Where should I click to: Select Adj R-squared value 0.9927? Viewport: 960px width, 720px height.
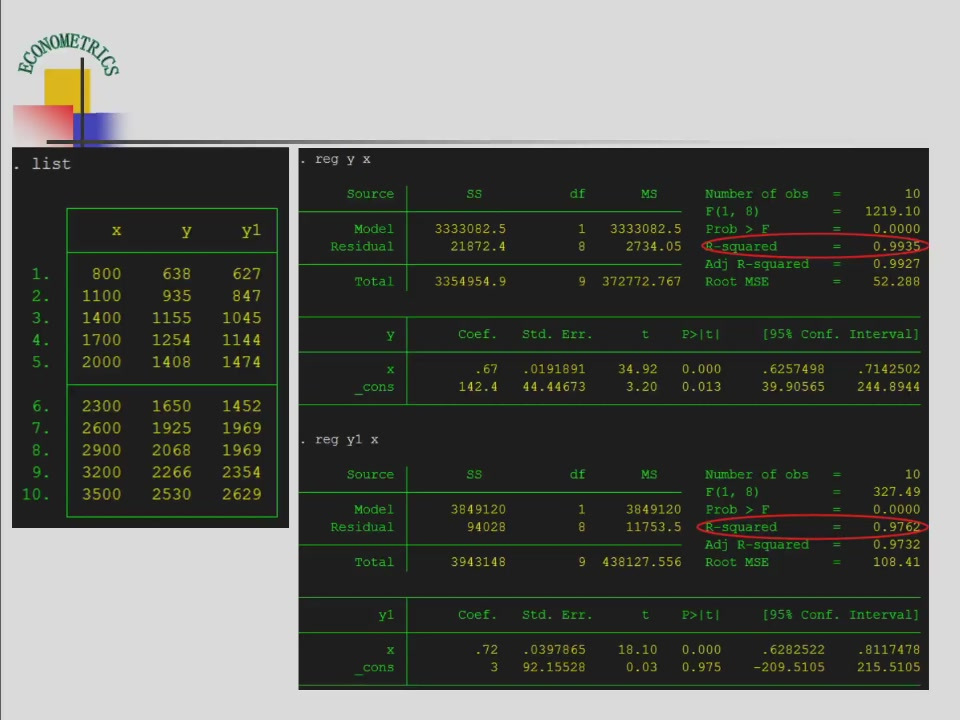tap(896, 264)
